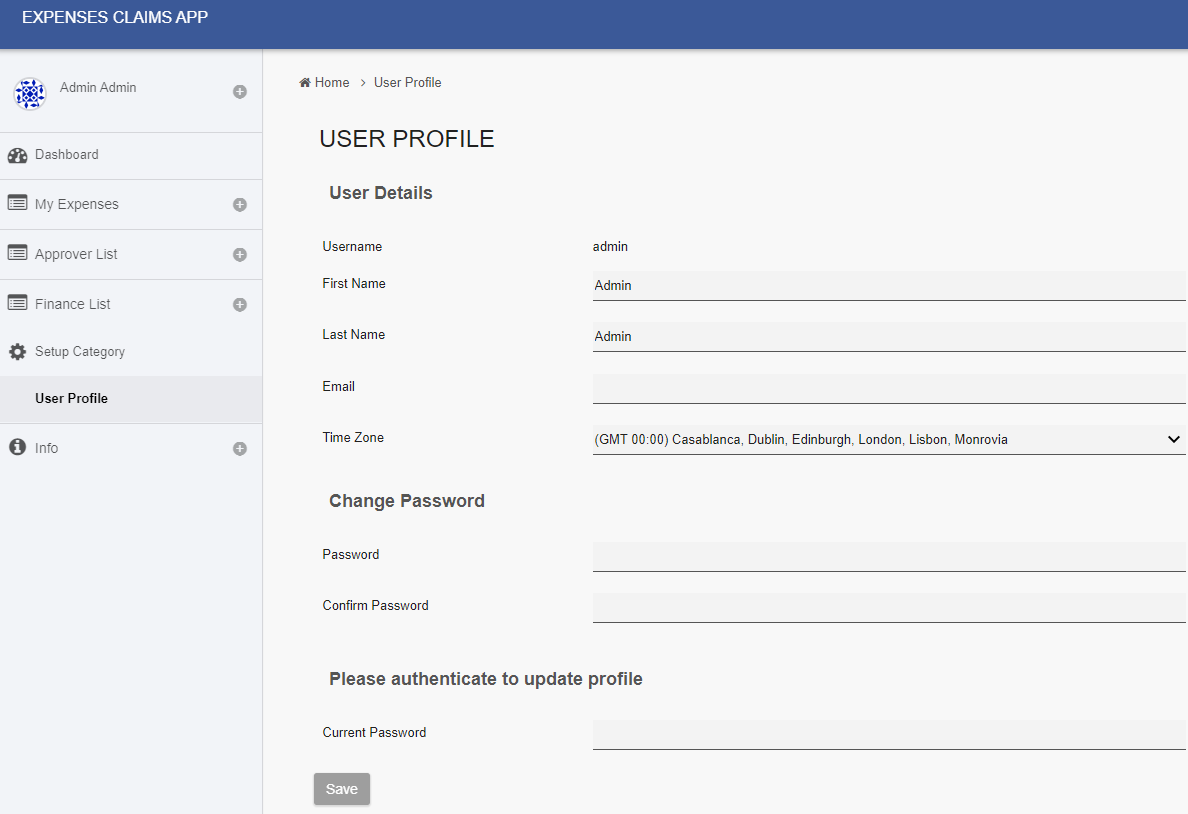Click the Home breadcrumb house icon
This screenshot has height=814, width=1188.
[305, 83]
